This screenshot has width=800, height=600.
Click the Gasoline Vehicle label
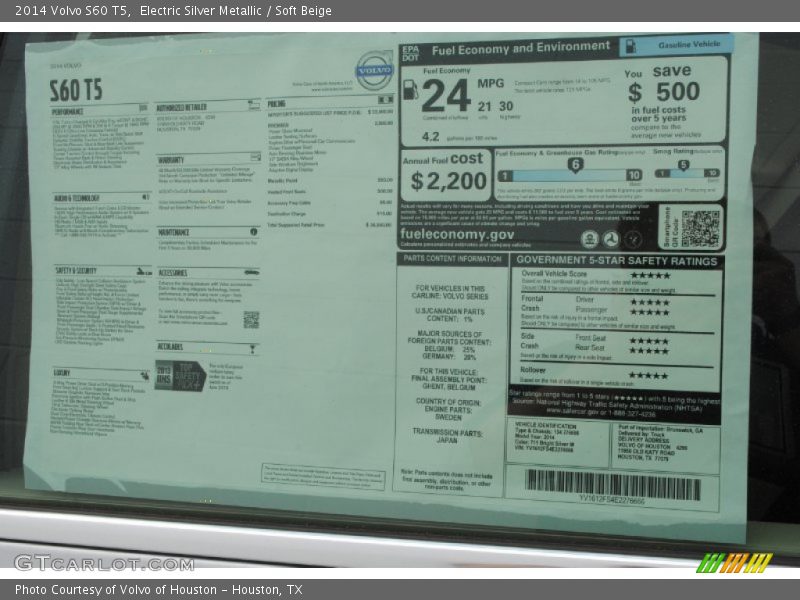tap(676, 45)
